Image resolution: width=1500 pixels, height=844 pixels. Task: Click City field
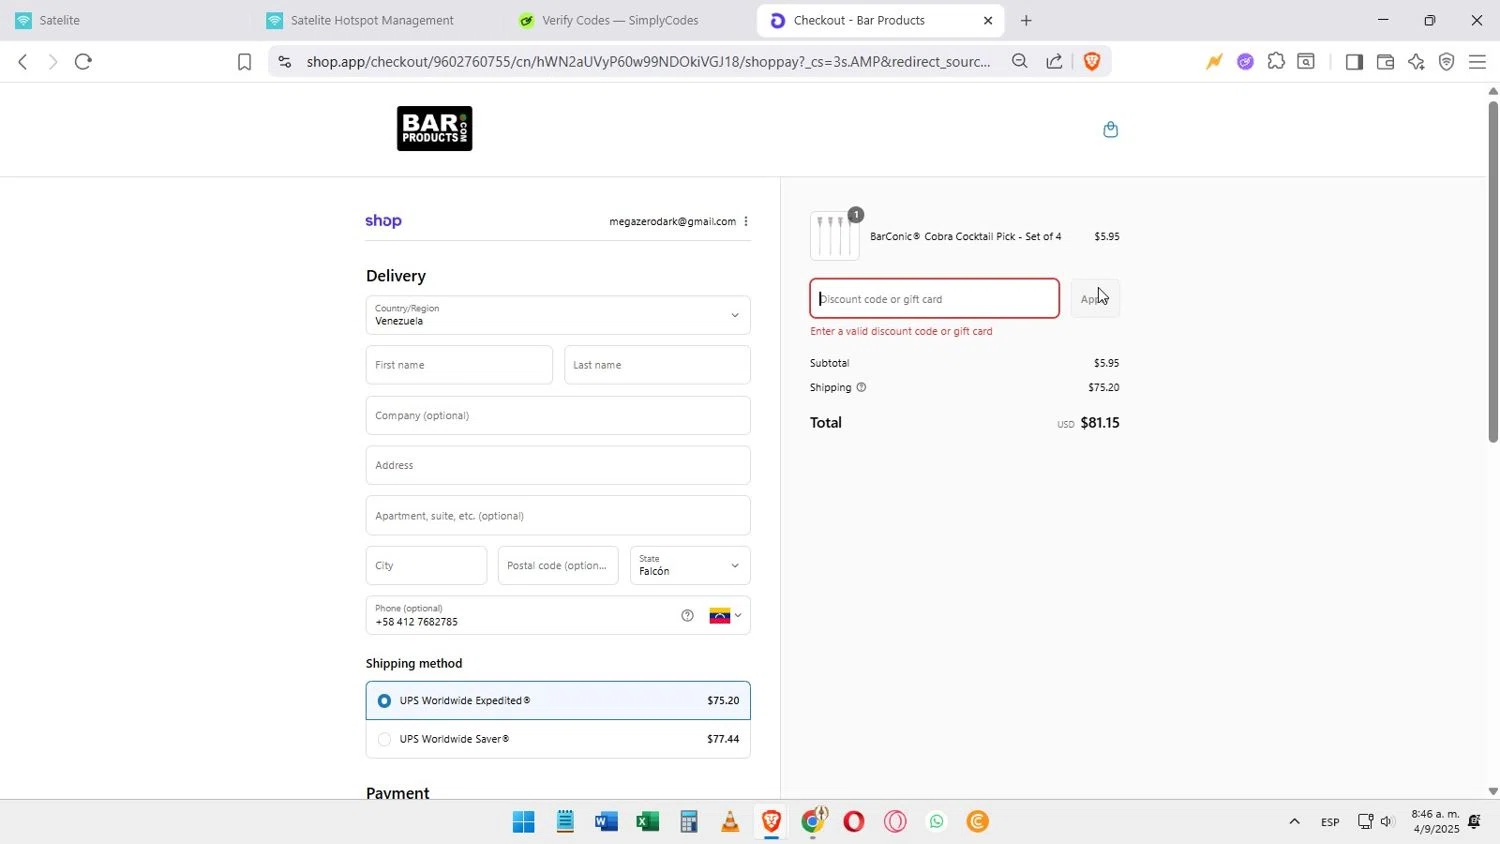[x=426, y=565]
